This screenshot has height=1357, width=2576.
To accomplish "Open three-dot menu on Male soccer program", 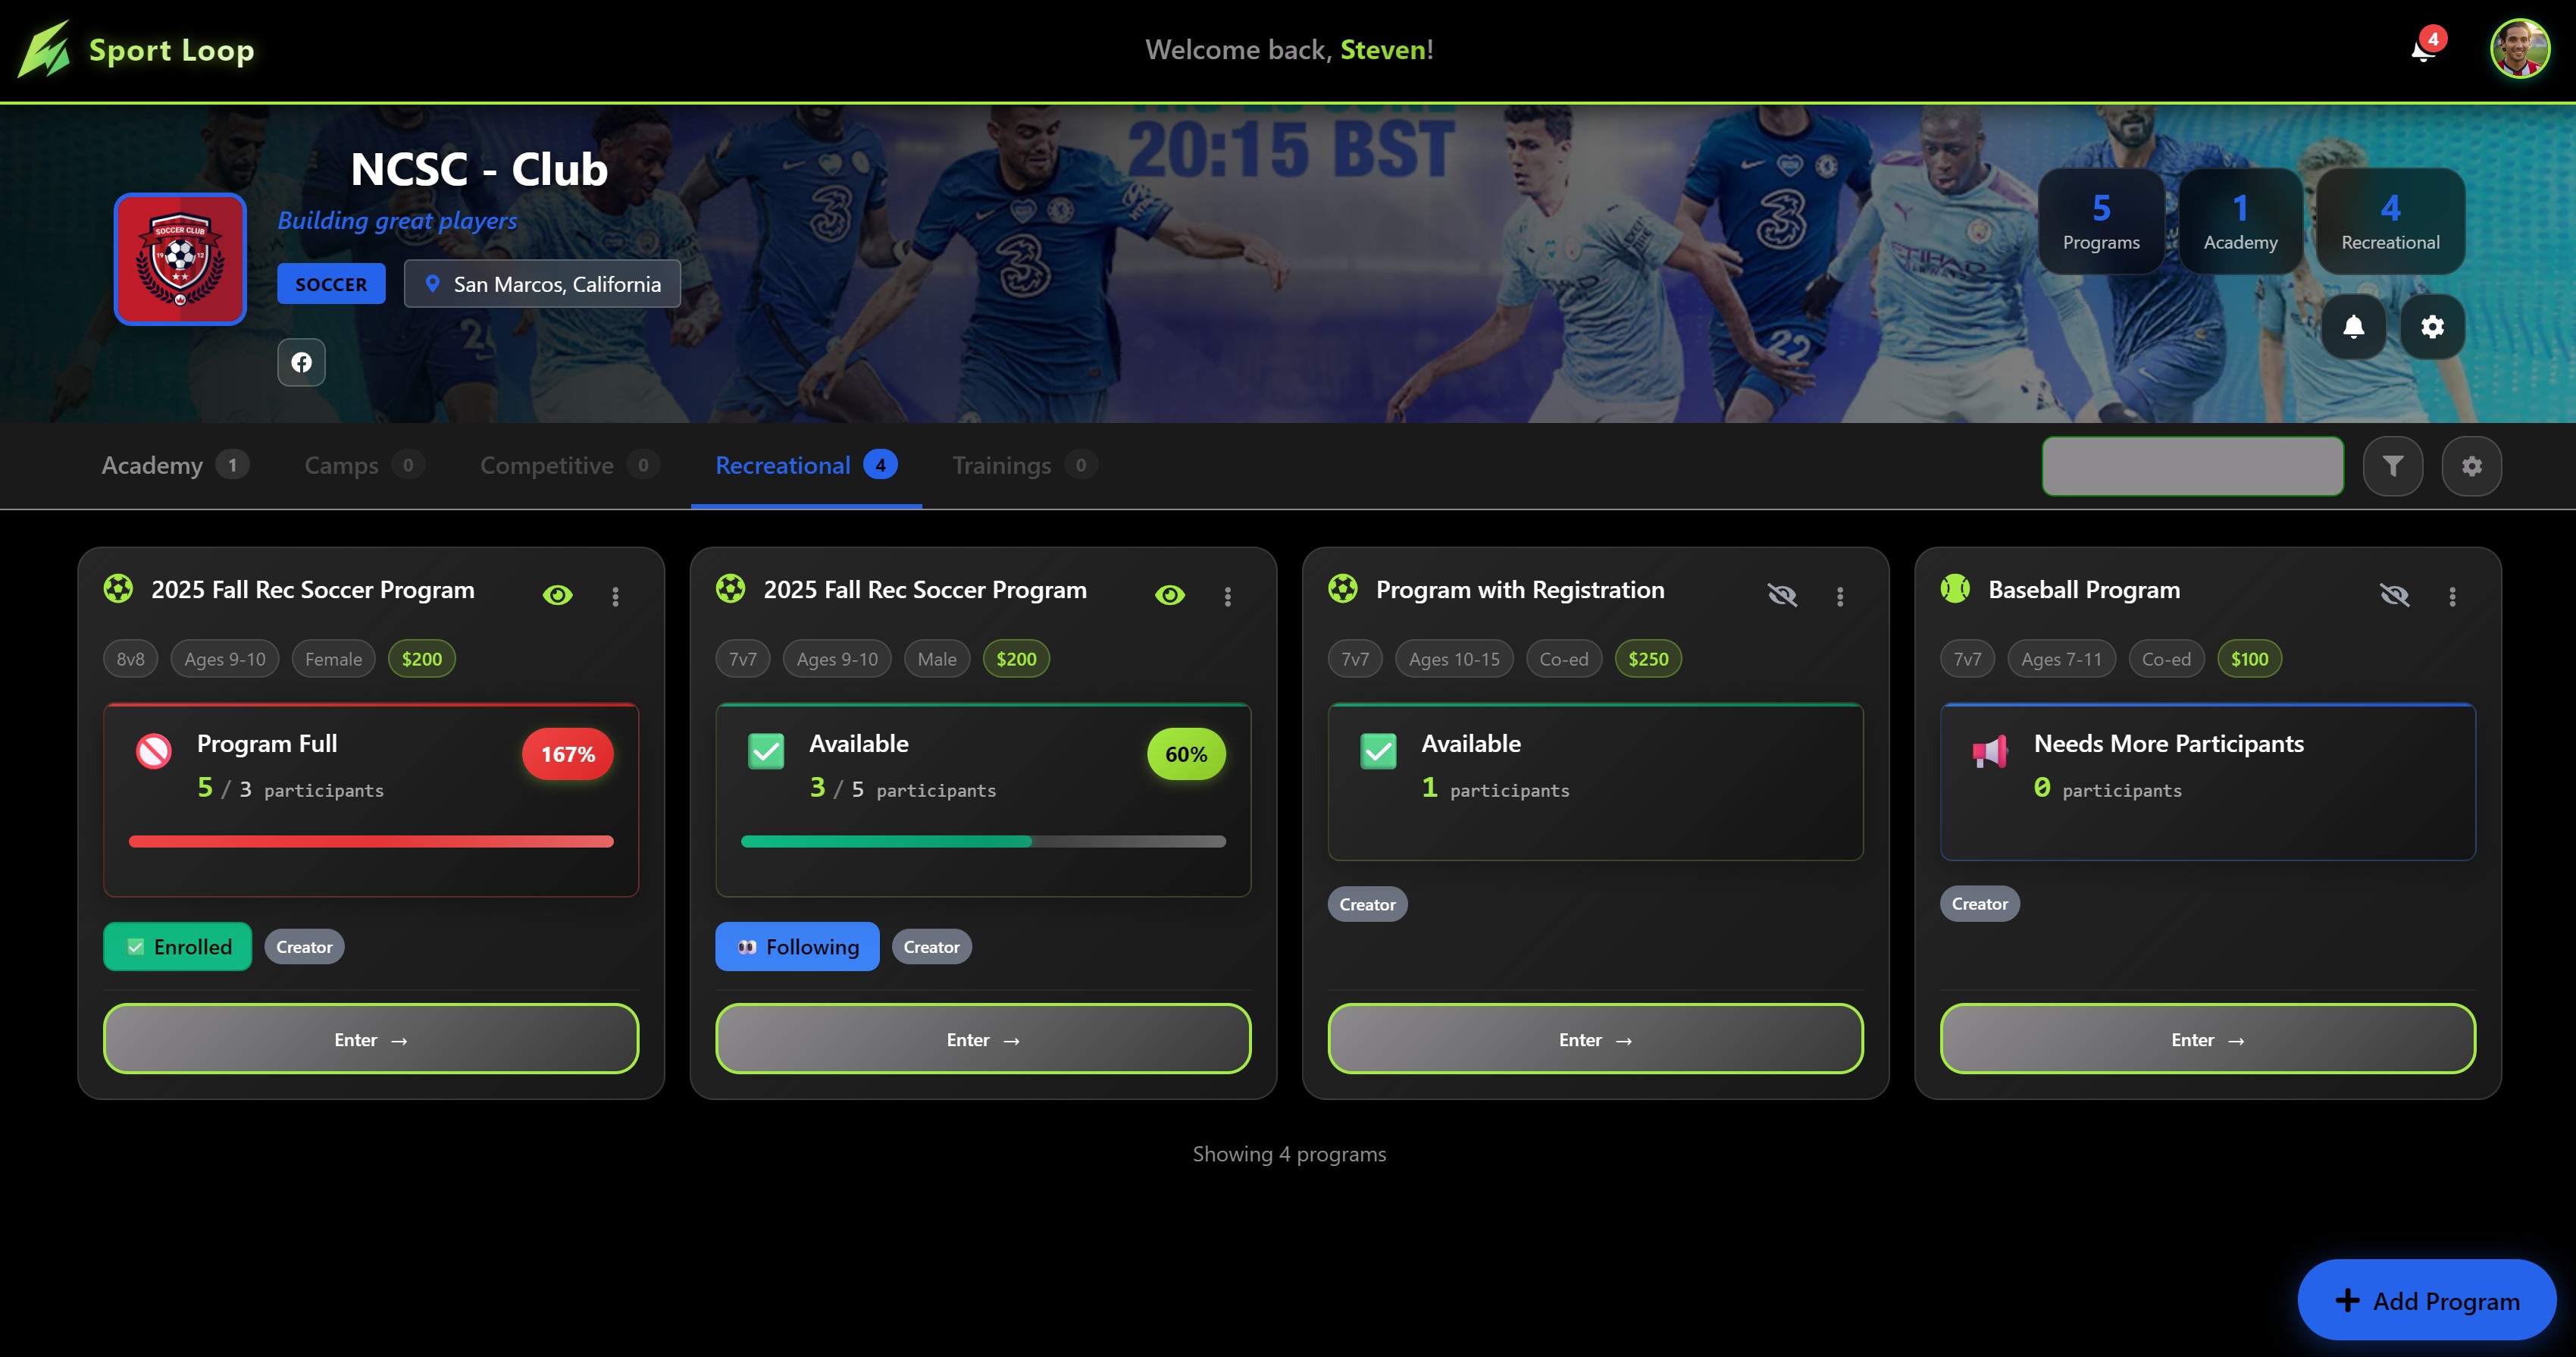I will click(1228, 597).
